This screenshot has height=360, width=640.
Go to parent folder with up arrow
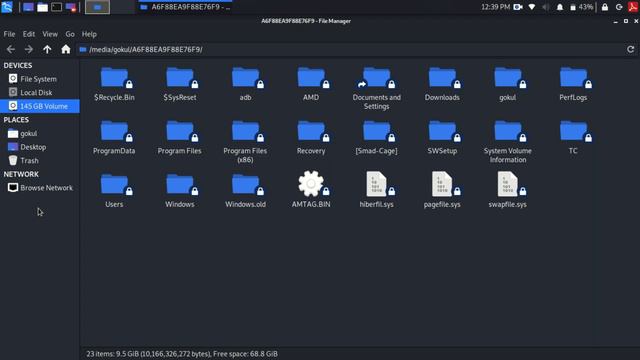point(47,49)
